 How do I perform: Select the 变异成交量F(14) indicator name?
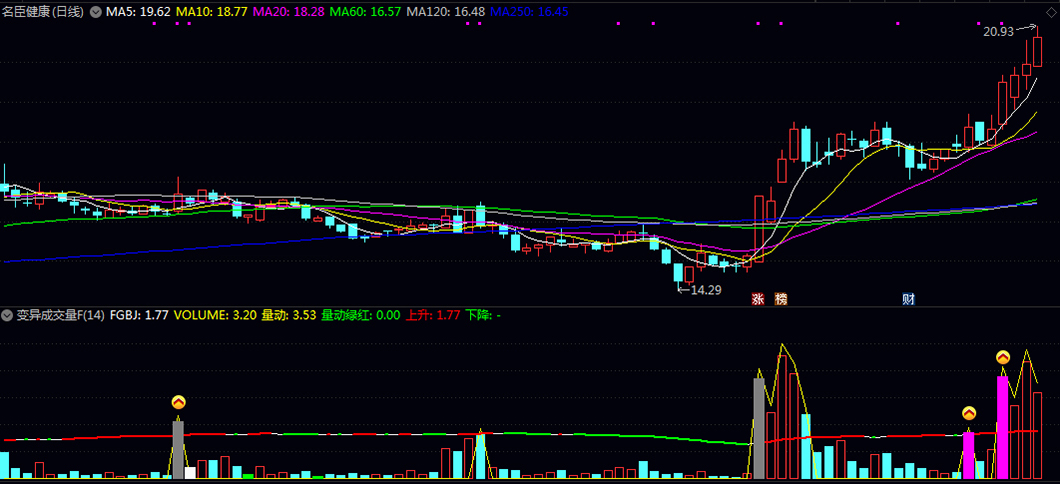point(60,314)
